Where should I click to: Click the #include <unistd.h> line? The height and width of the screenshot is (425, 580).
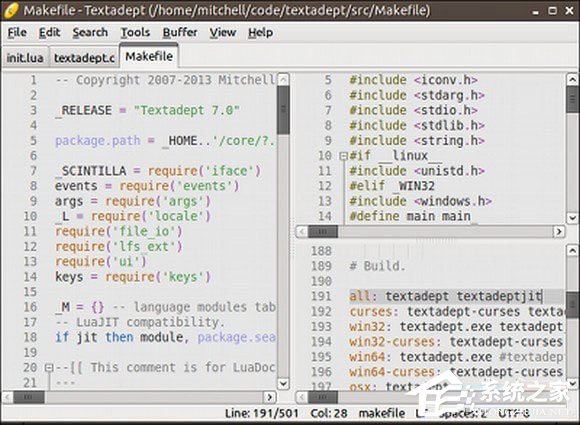coord(417,171)
